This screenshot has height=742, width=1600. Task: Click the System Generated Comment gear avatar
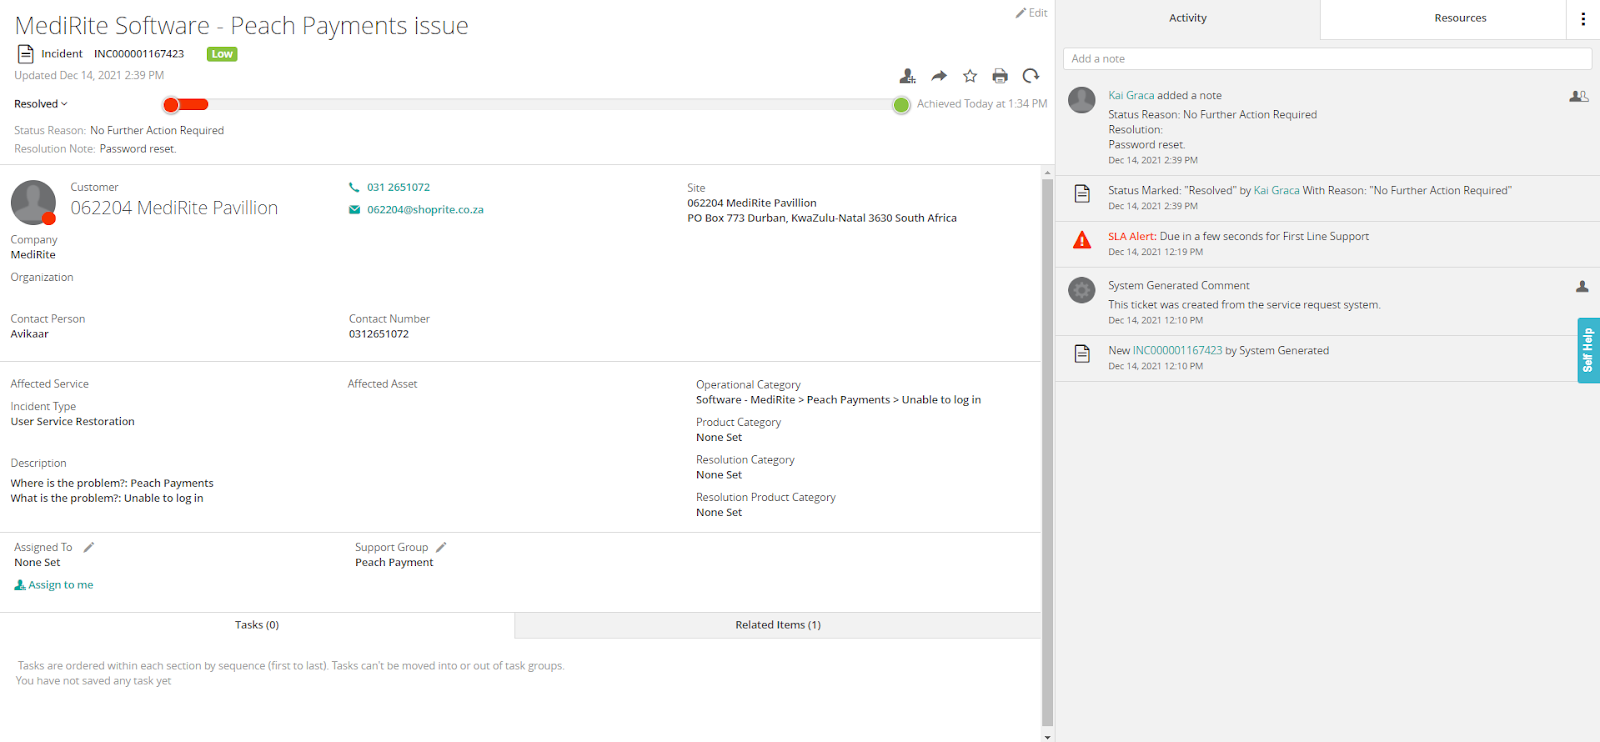coord(1082,290)
